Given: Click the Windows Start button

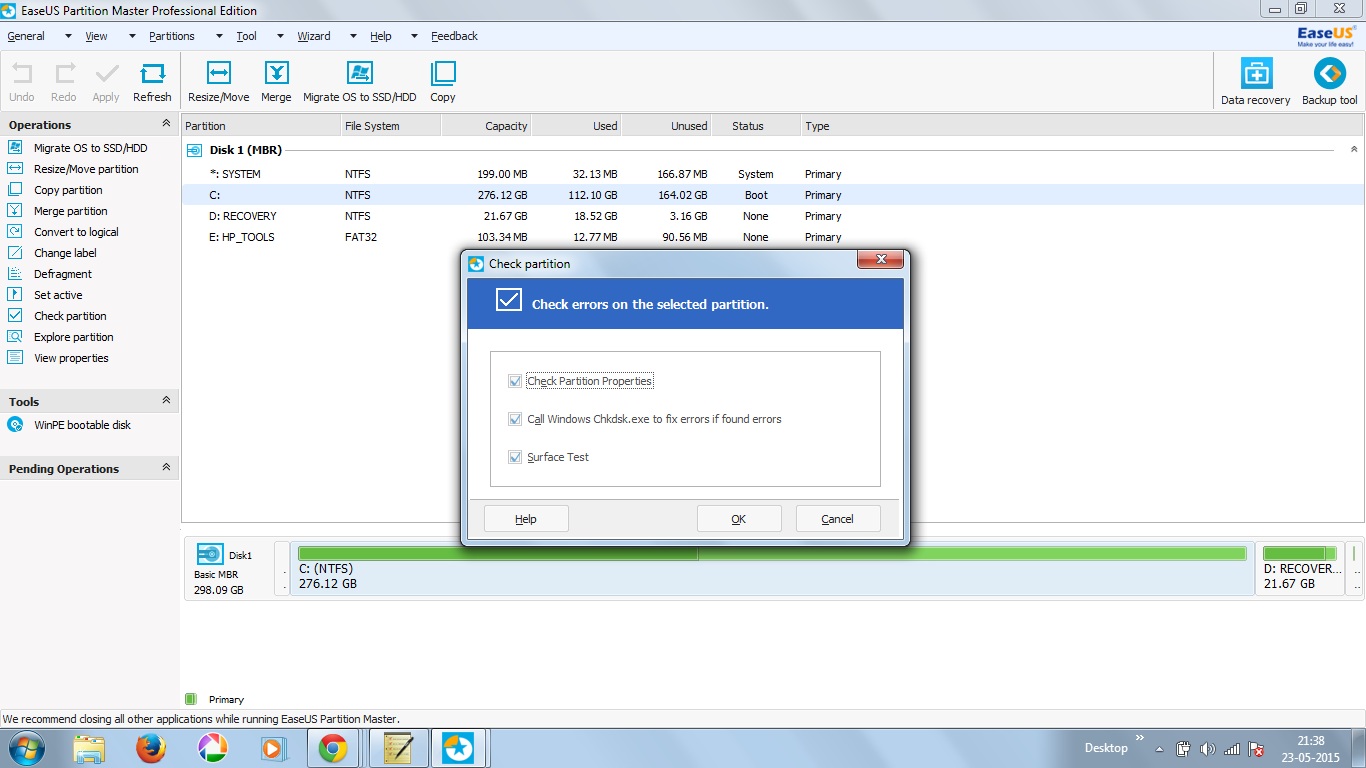Looking at the screenshot, I should coord(26,748).
